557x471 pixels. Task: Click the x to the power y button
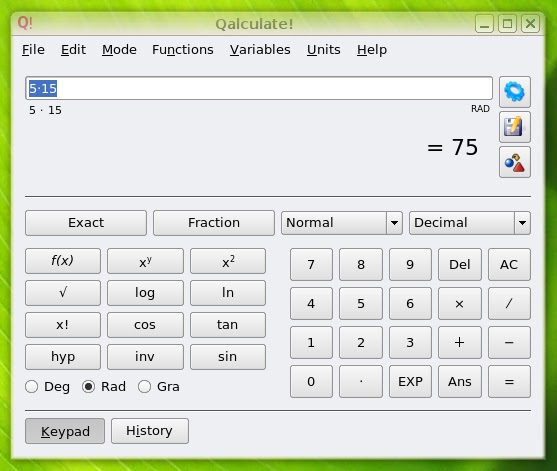[x=145, y=261]
